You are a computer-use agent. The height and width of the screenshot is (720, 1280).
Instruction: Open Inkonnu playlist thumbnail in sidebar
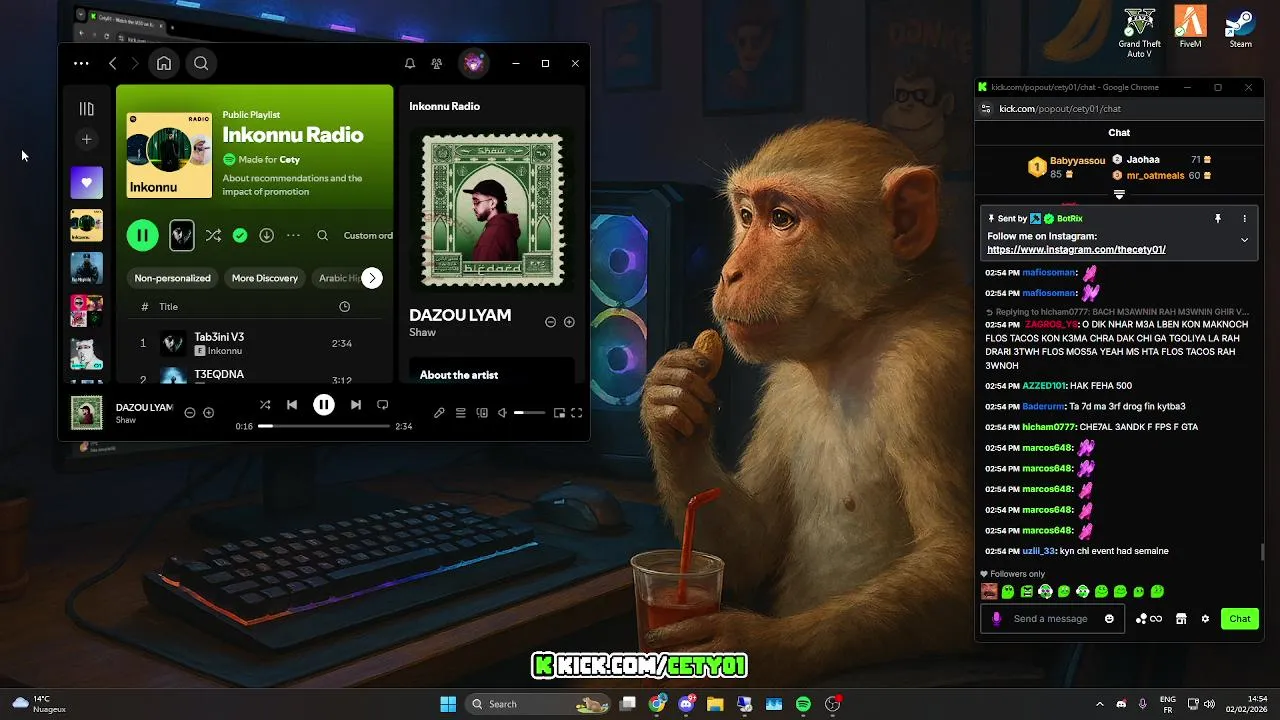(x=86, y=225)
